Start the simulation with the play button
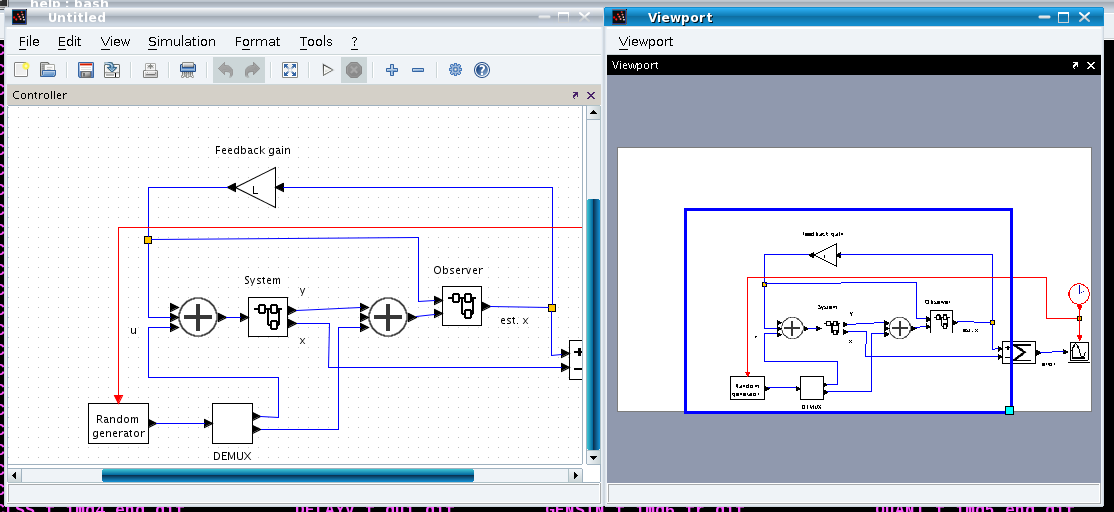The image size is (1114, 512). point(327,70)
